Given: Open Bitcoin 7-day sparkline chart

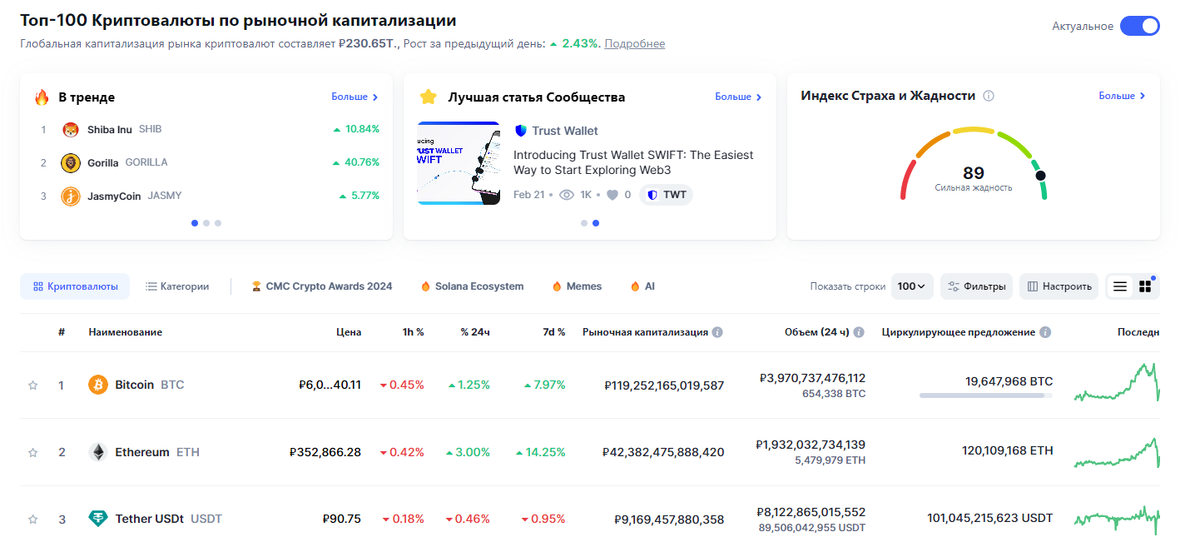Looking at the screenshot, I should 1117,383.
